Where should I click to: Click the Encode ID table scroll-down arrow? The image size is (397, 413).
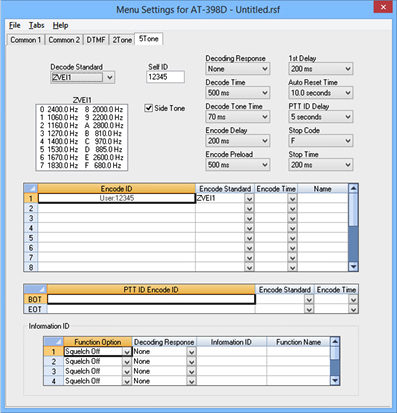pos(353,267)
